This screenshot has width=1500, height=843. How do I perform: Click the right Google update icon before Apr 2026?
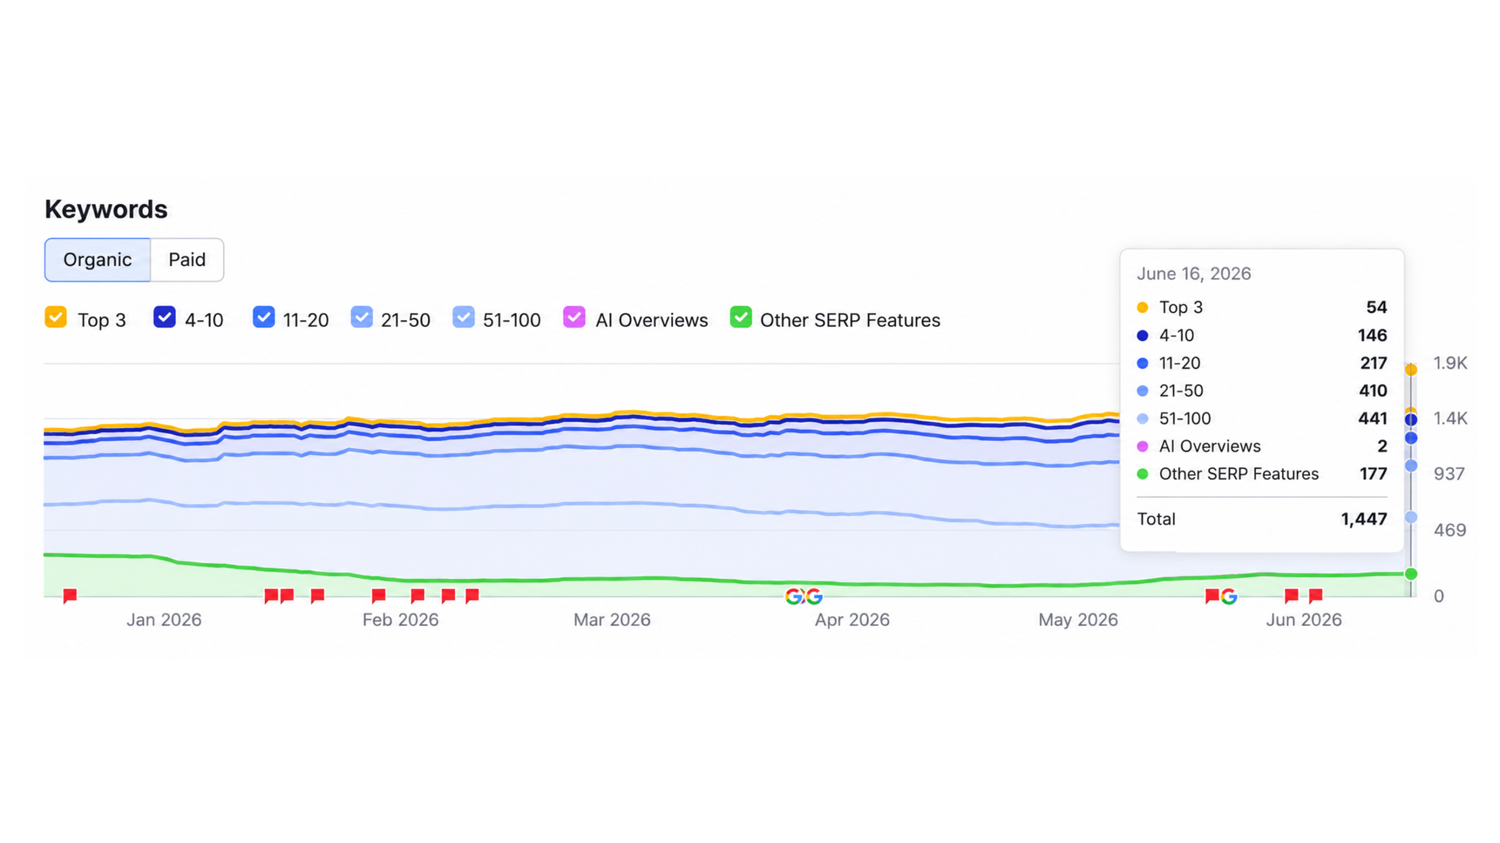point(814,596)
